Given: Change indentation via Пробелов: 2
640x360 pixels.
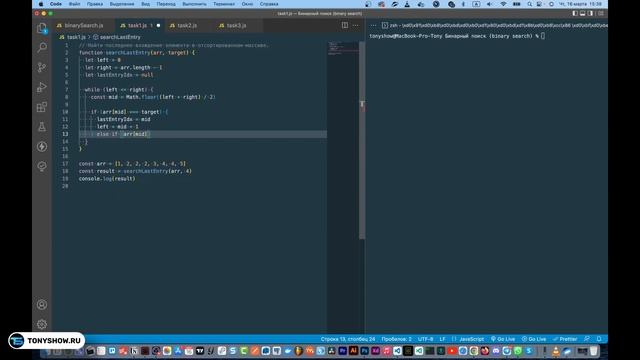Looking at the screenshot, I should (x=396, y=339).
